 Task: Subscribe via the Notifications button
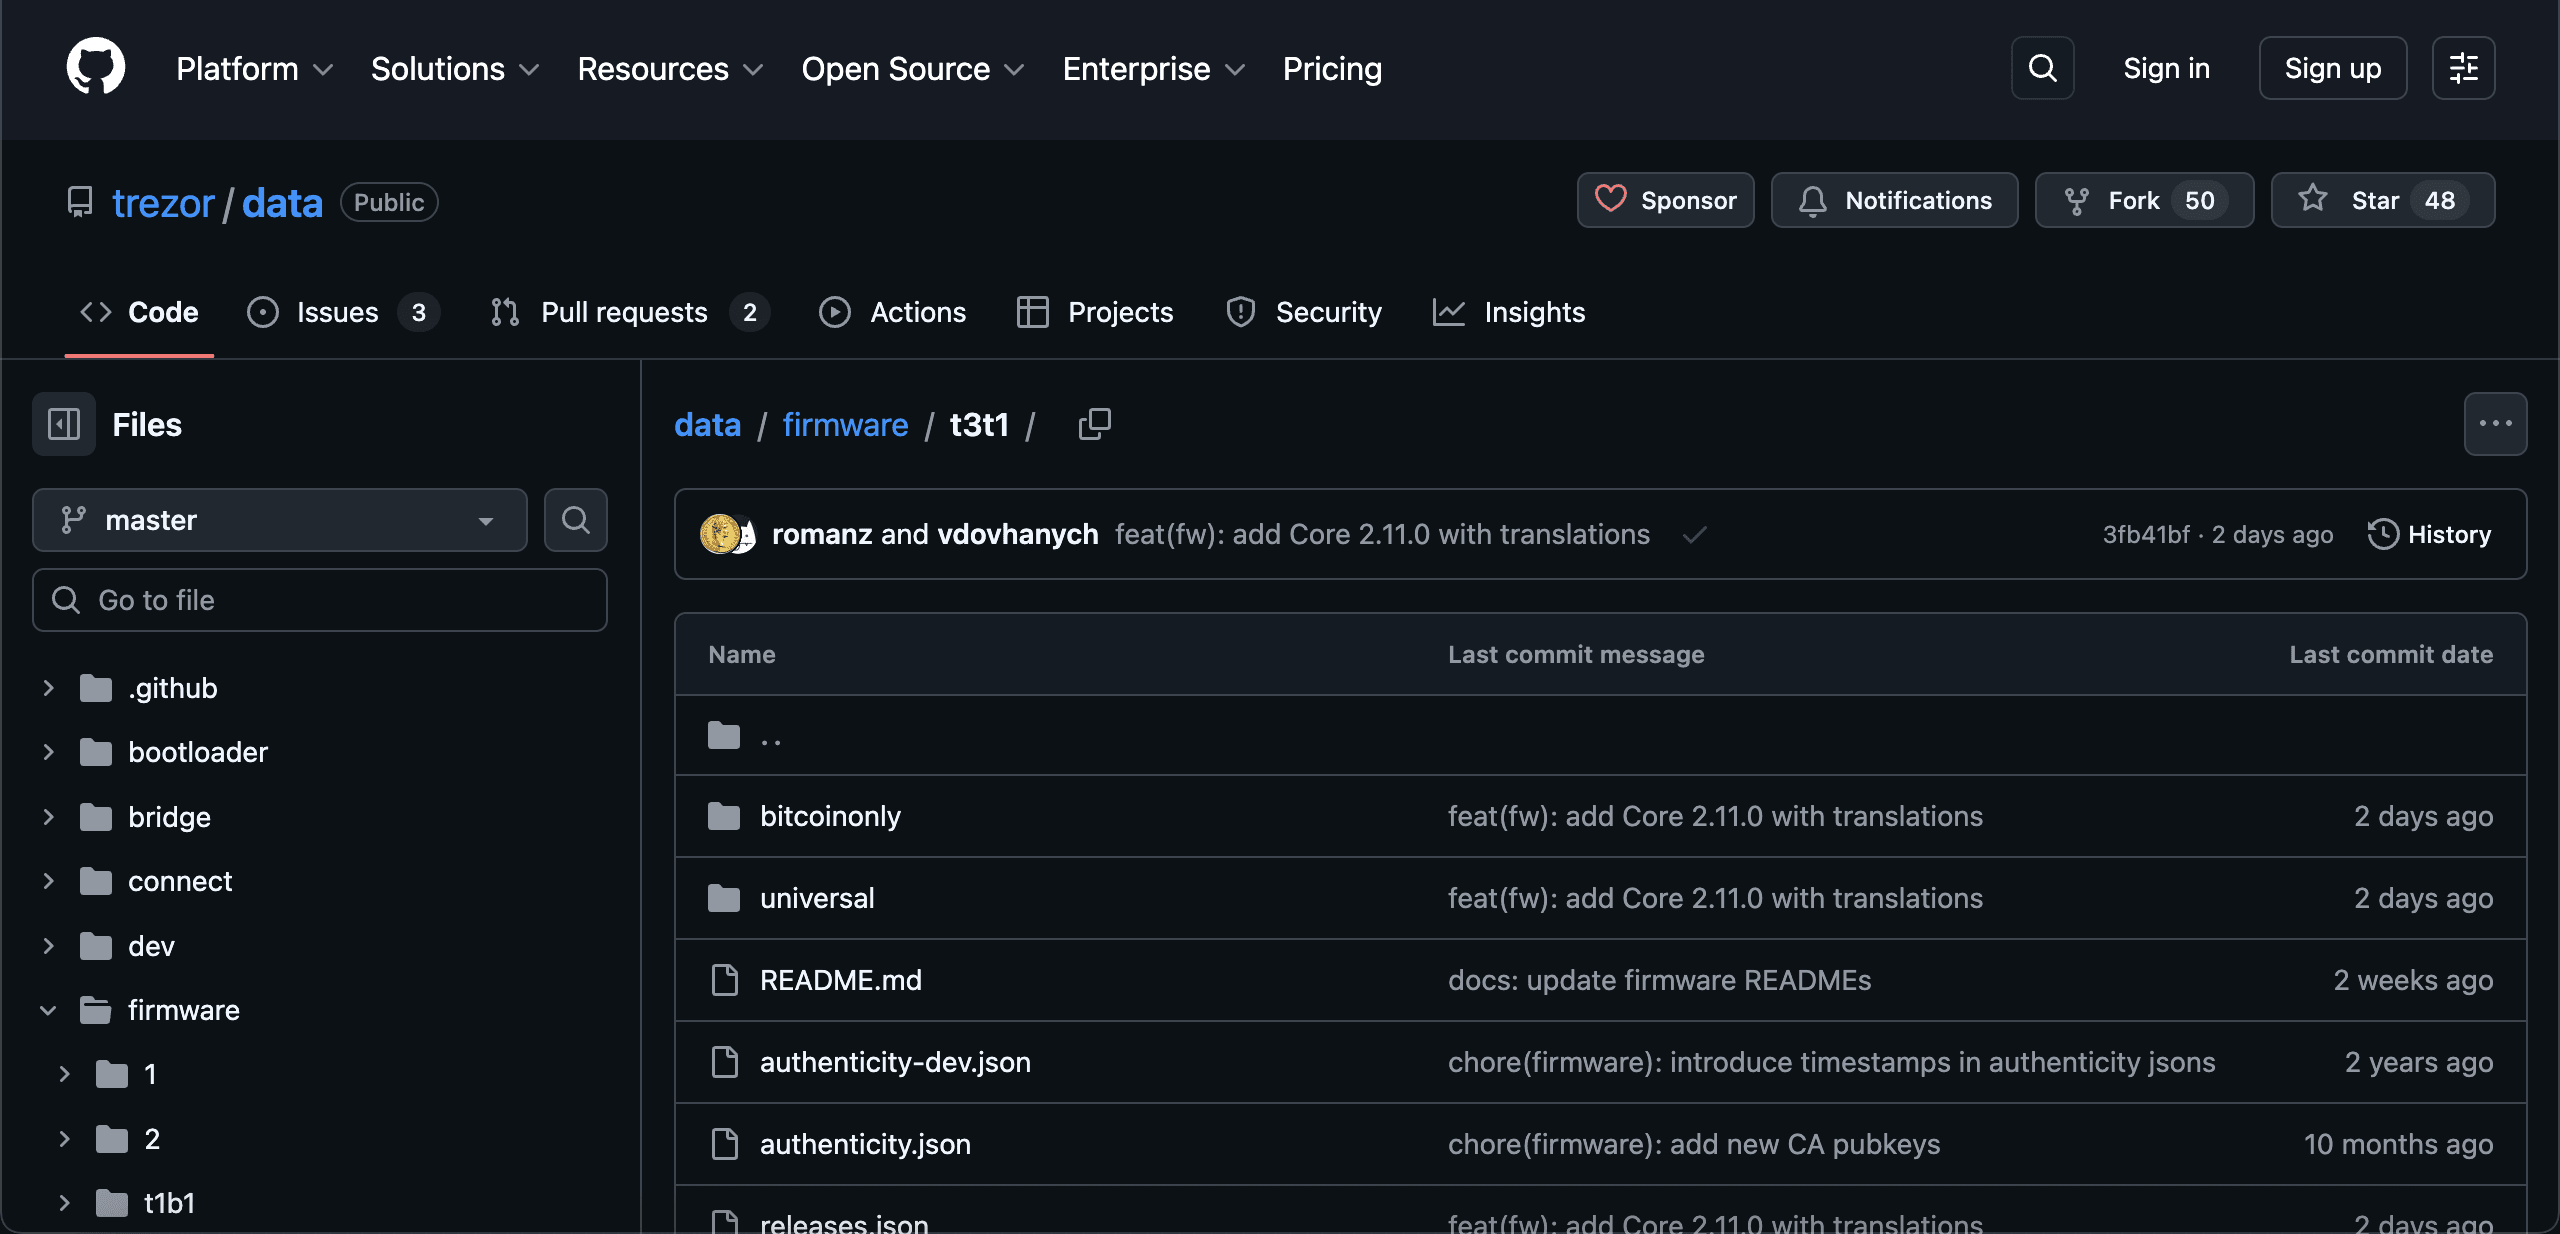[1894, 200]
